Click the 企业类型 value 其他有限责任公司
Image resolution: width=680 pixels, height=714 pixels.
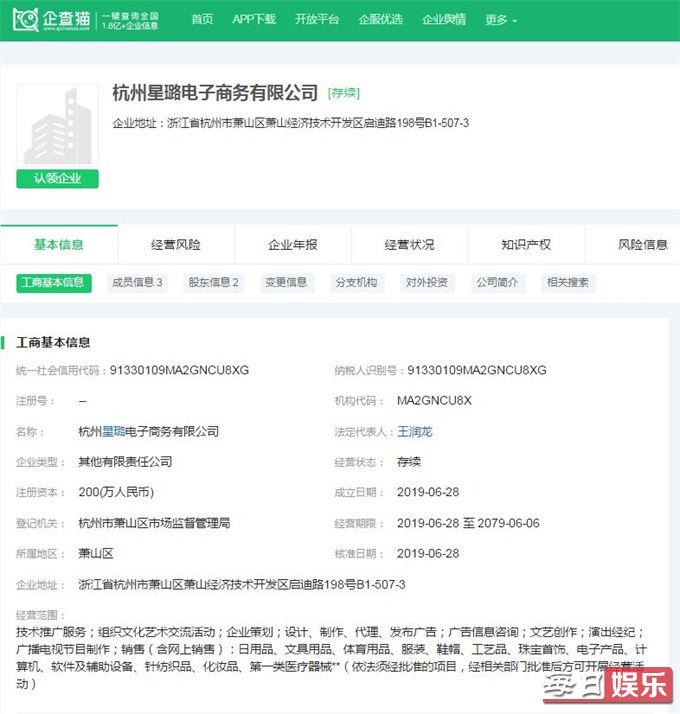point(125,462)
